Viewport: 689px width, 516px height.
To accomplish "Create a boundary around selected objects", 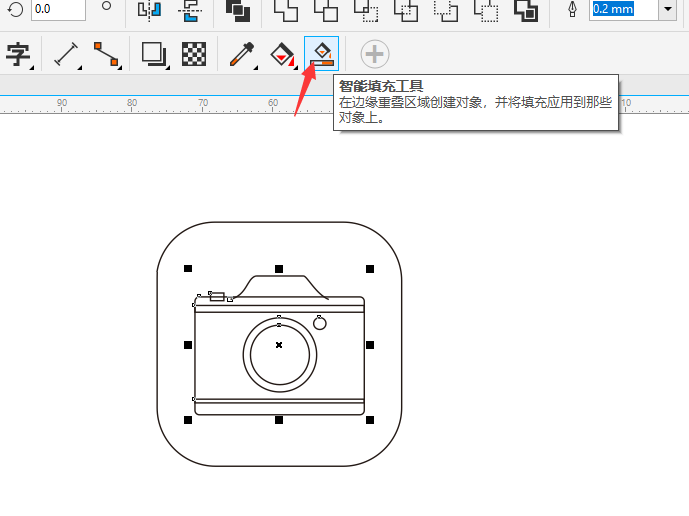I will point(526,10).
